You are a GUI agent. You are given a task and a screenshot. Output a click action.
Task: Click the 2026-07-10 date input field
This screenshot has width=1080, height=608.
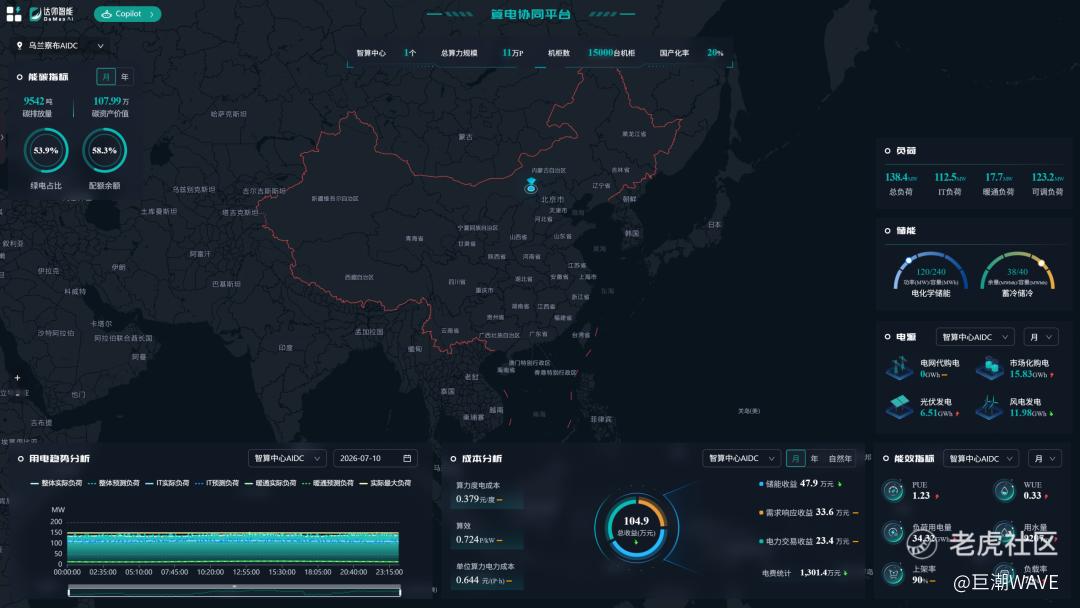coord(375,459)
